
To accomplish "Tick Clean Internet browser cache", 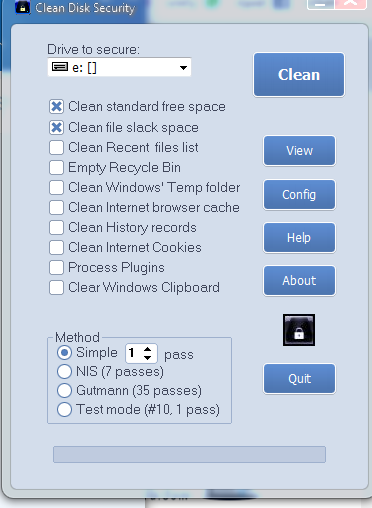I will tap(56, 207).
